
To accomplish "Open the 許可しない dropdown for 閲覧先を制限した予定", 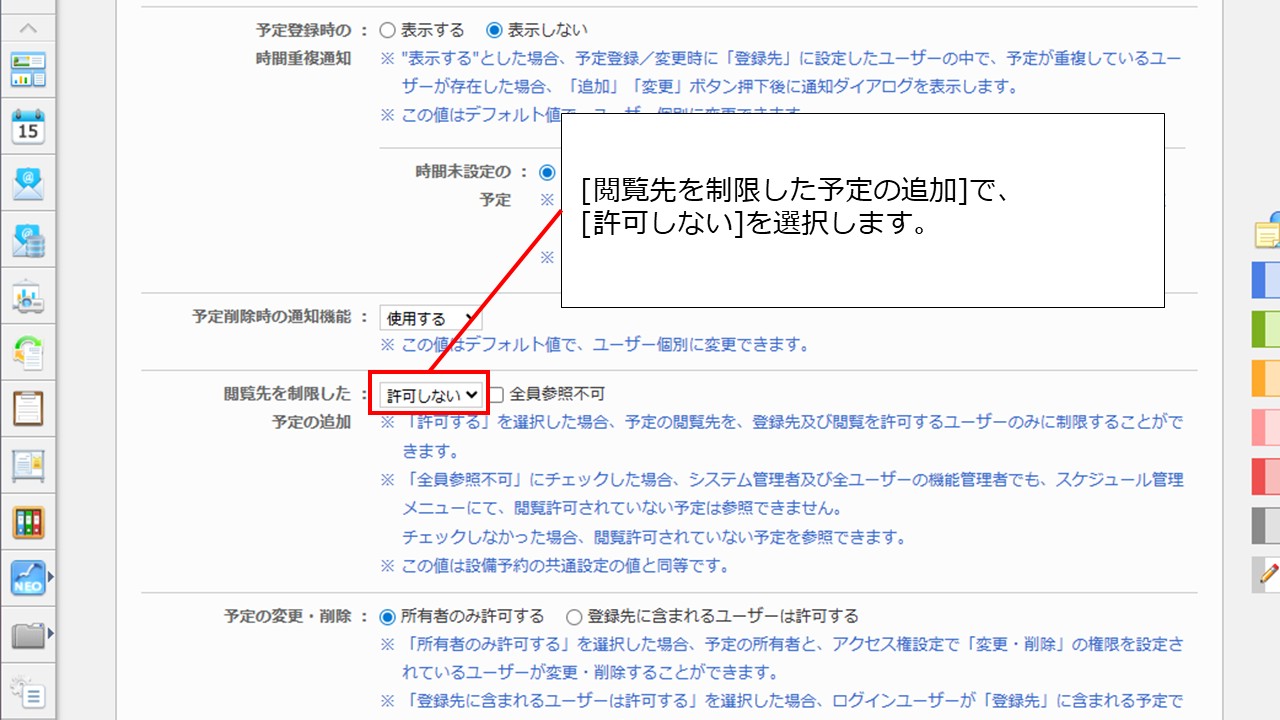I will click(431, 395).
